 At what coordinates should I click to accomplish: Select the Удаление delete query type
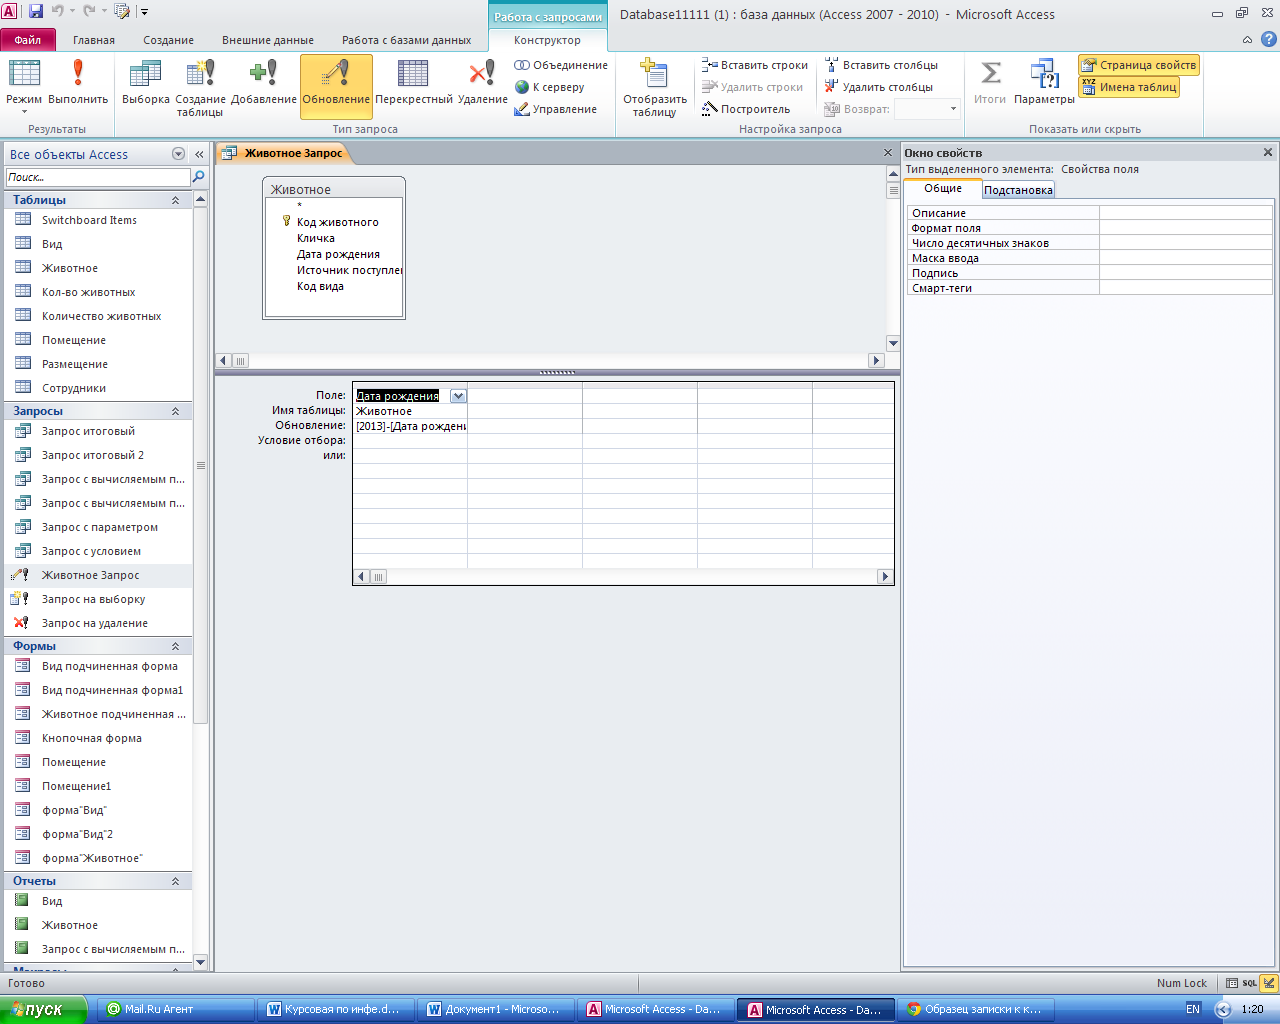(483, 82)
